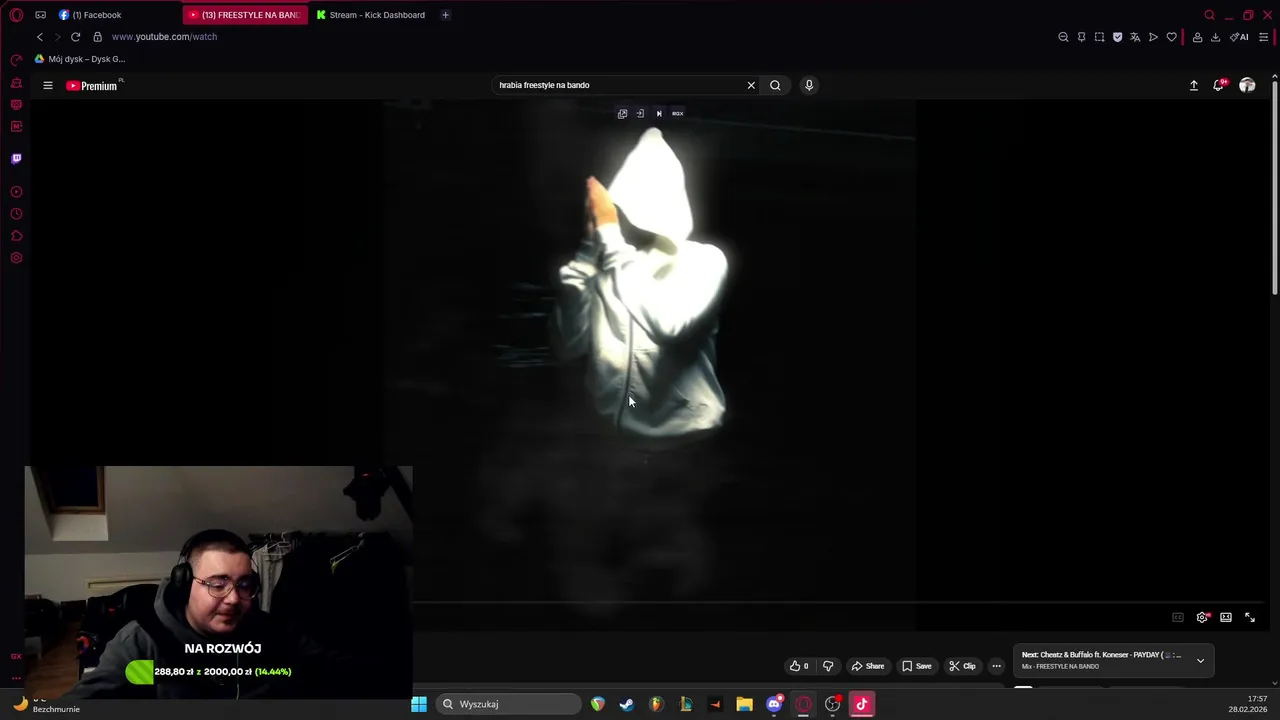Open the YouTube hamburger guide menu
Image resolution: width=1280 pixels, height=720 pixels.
click(x=47, y=85)
